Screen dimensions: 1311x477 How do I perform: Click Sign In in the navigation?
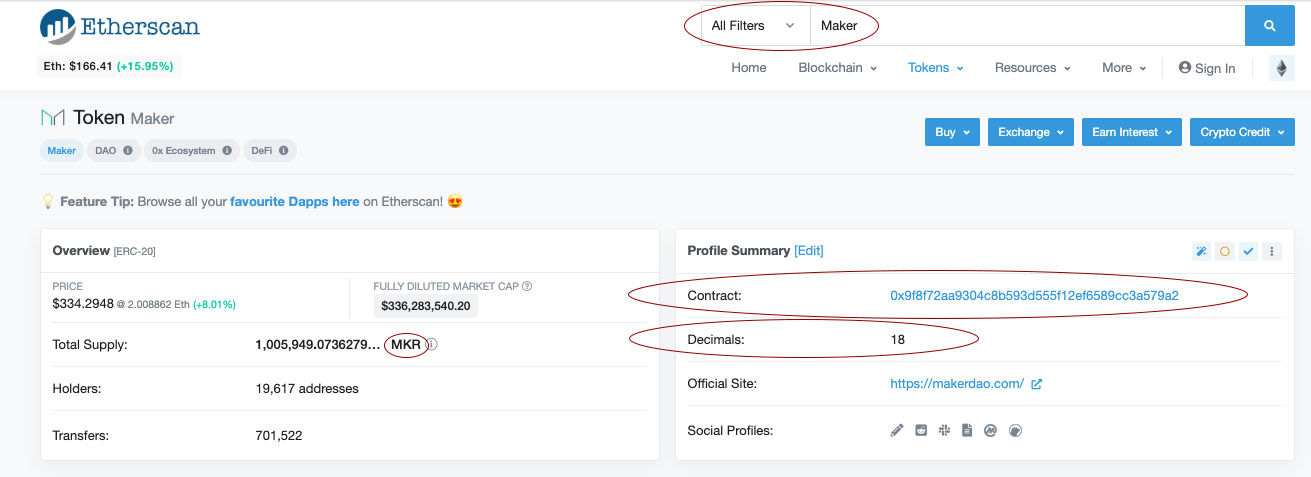coord(1207,68)
